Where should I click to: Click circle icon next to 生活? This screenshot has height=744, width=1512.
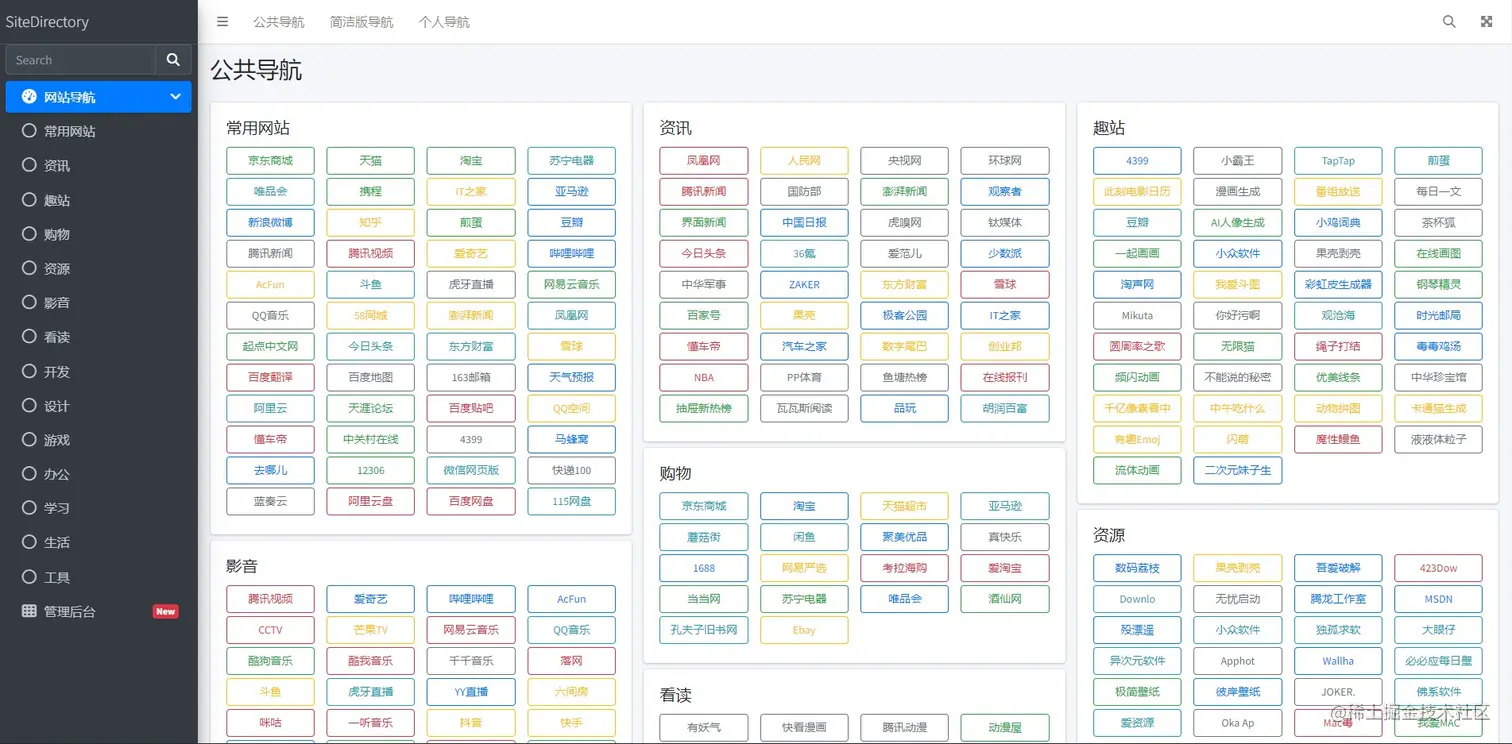point(29,542)
